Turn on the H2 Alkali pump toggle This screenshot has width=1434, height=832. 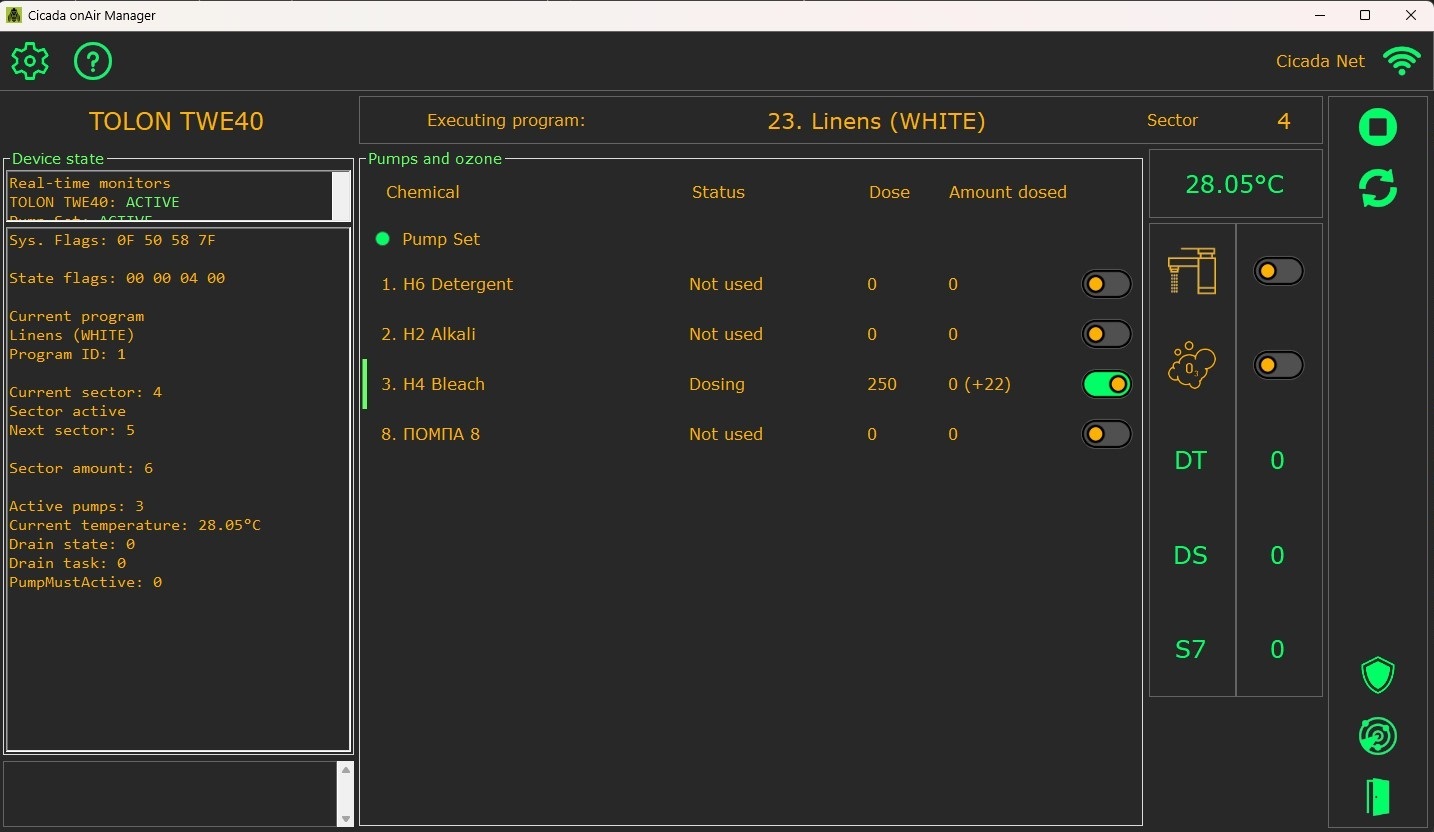click(x=1106, y=334)
